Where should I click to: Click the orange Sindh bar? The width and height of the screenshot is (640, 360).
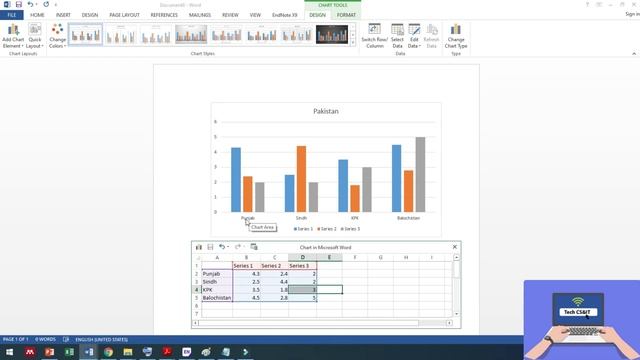click(301, 179)
